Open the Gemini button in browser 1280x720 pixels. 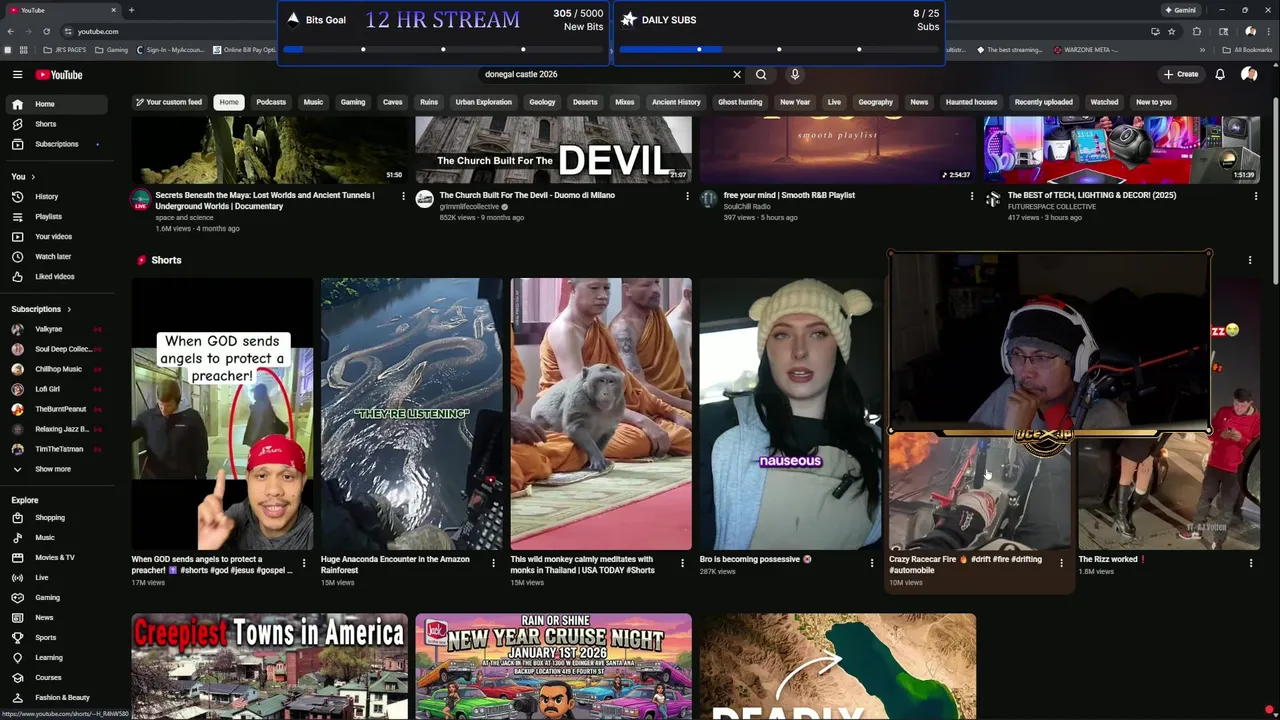[1180, 10]
